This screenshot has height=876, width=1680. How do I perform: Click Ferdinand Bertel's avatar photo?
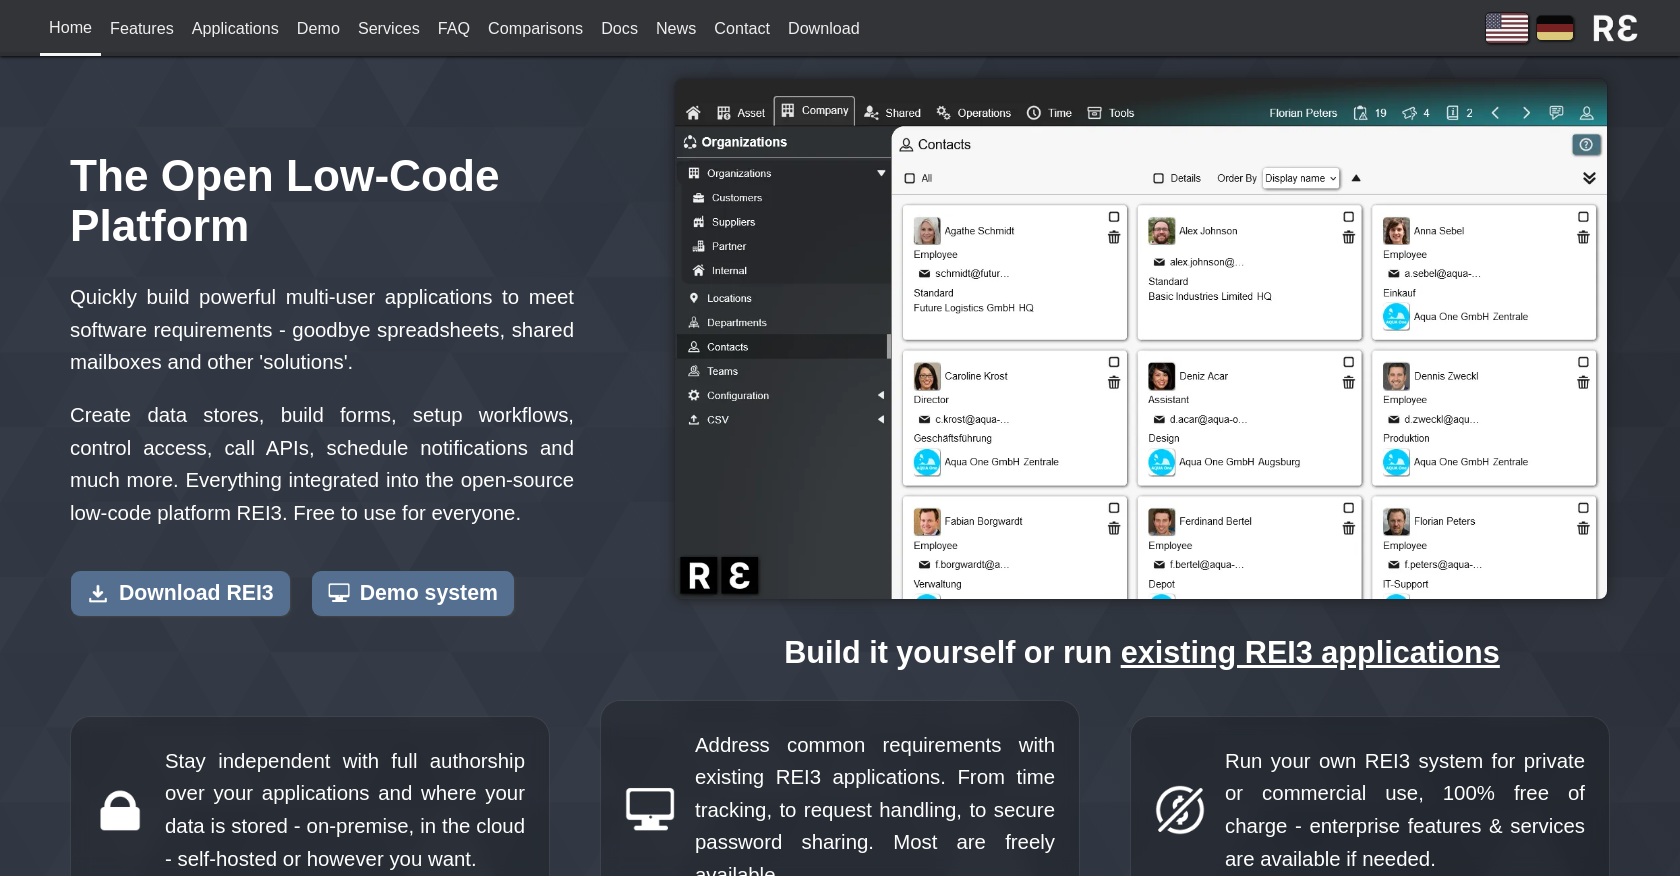pyautogui.click(x=1161, y=522)
